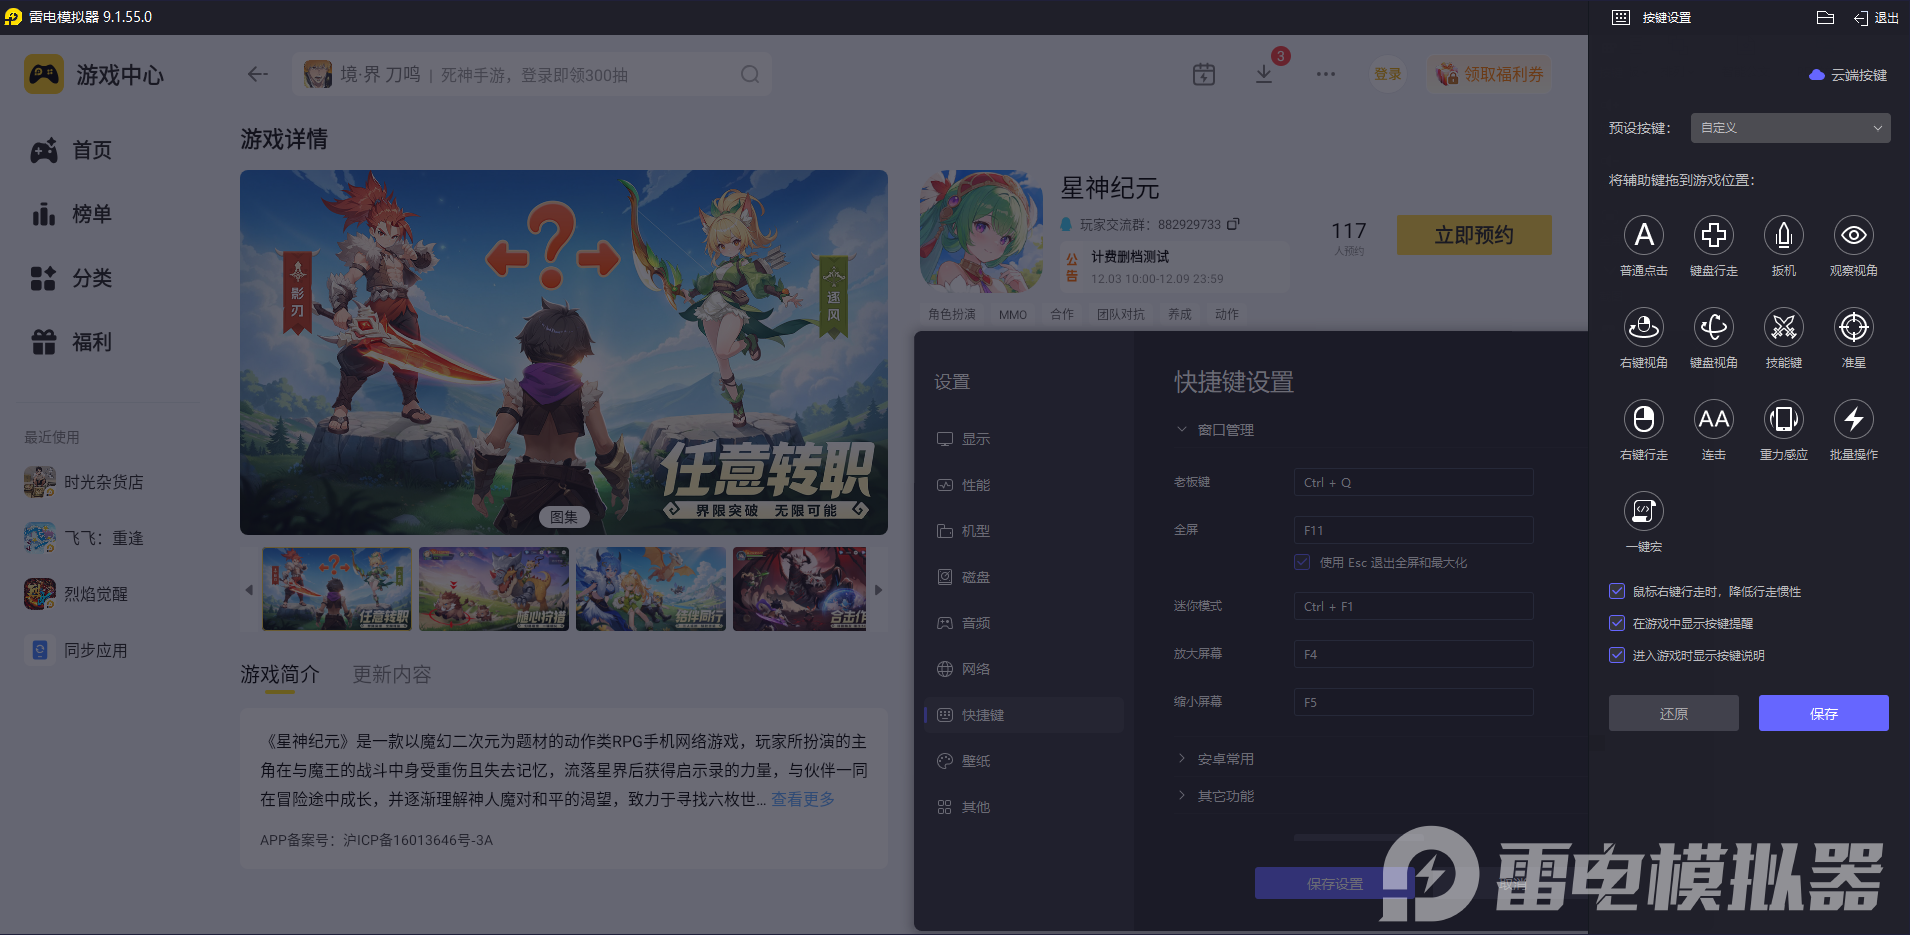This screenshot has height=935, width=1910.
Task: Switch to the 更新内容 tab
Action: 391,674
